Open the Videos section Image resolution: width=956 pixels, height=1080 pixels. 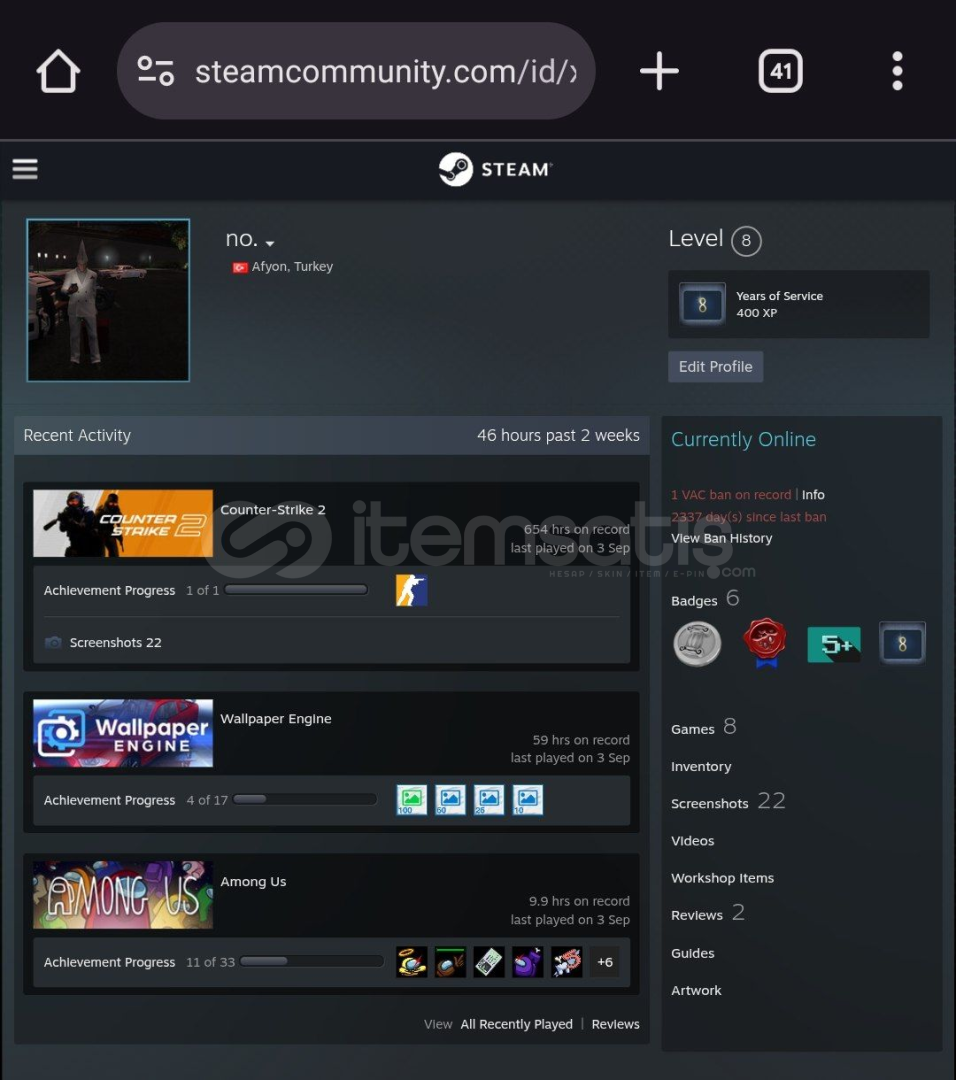click(x=693, y=841)
